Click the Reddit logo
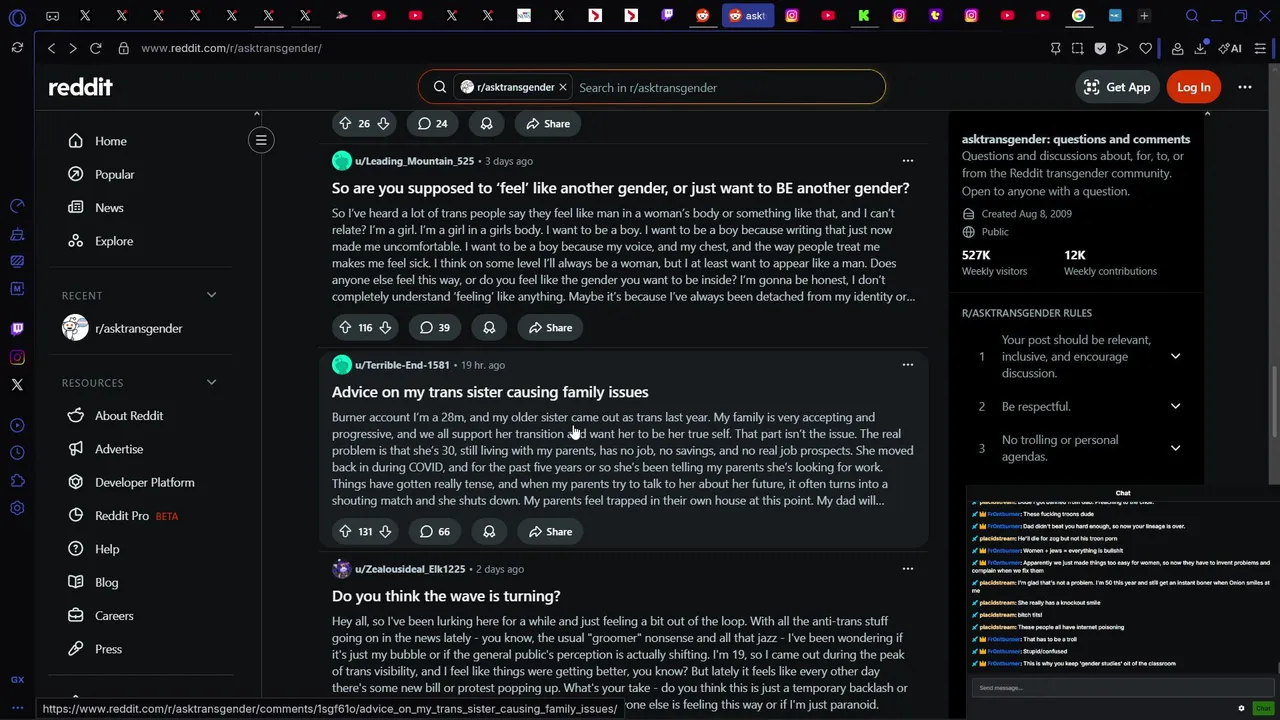This screenshot has height=720, width=1280. point(80,87)
